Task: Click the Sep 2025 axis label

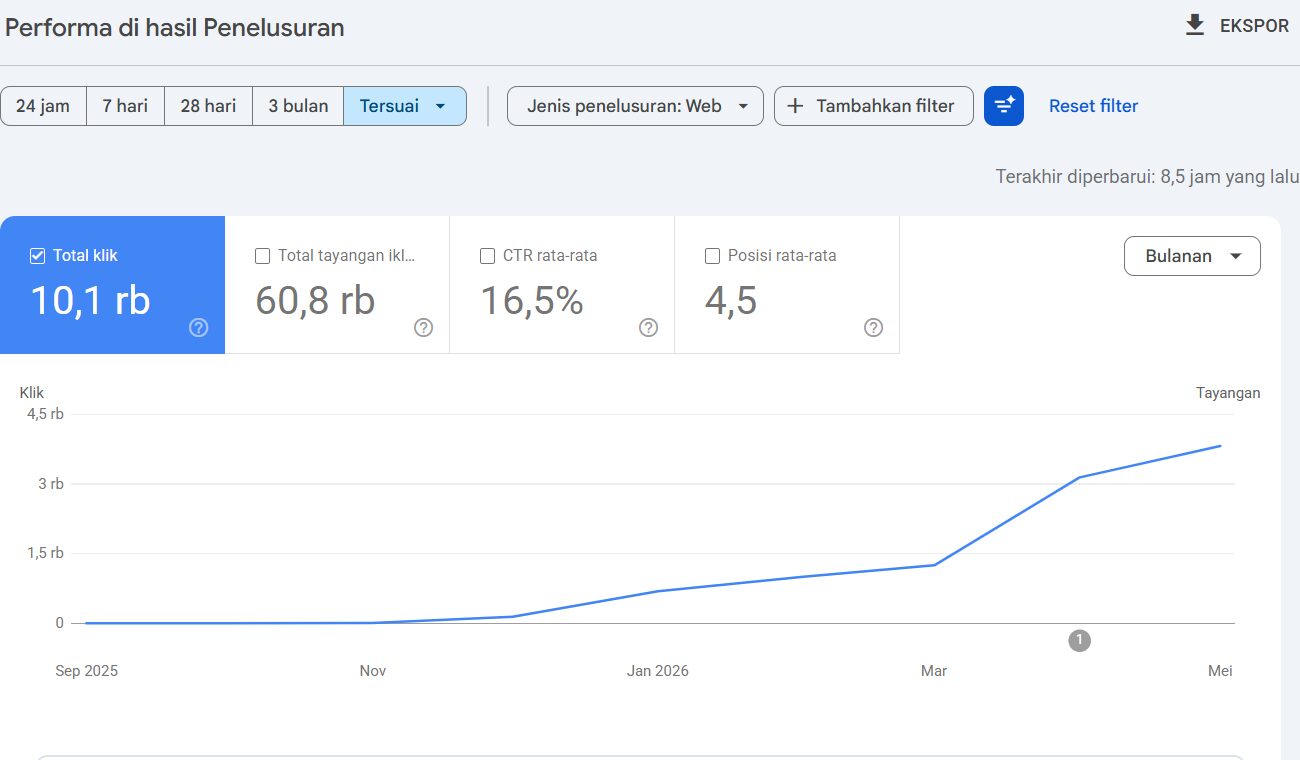Action: 86,671
